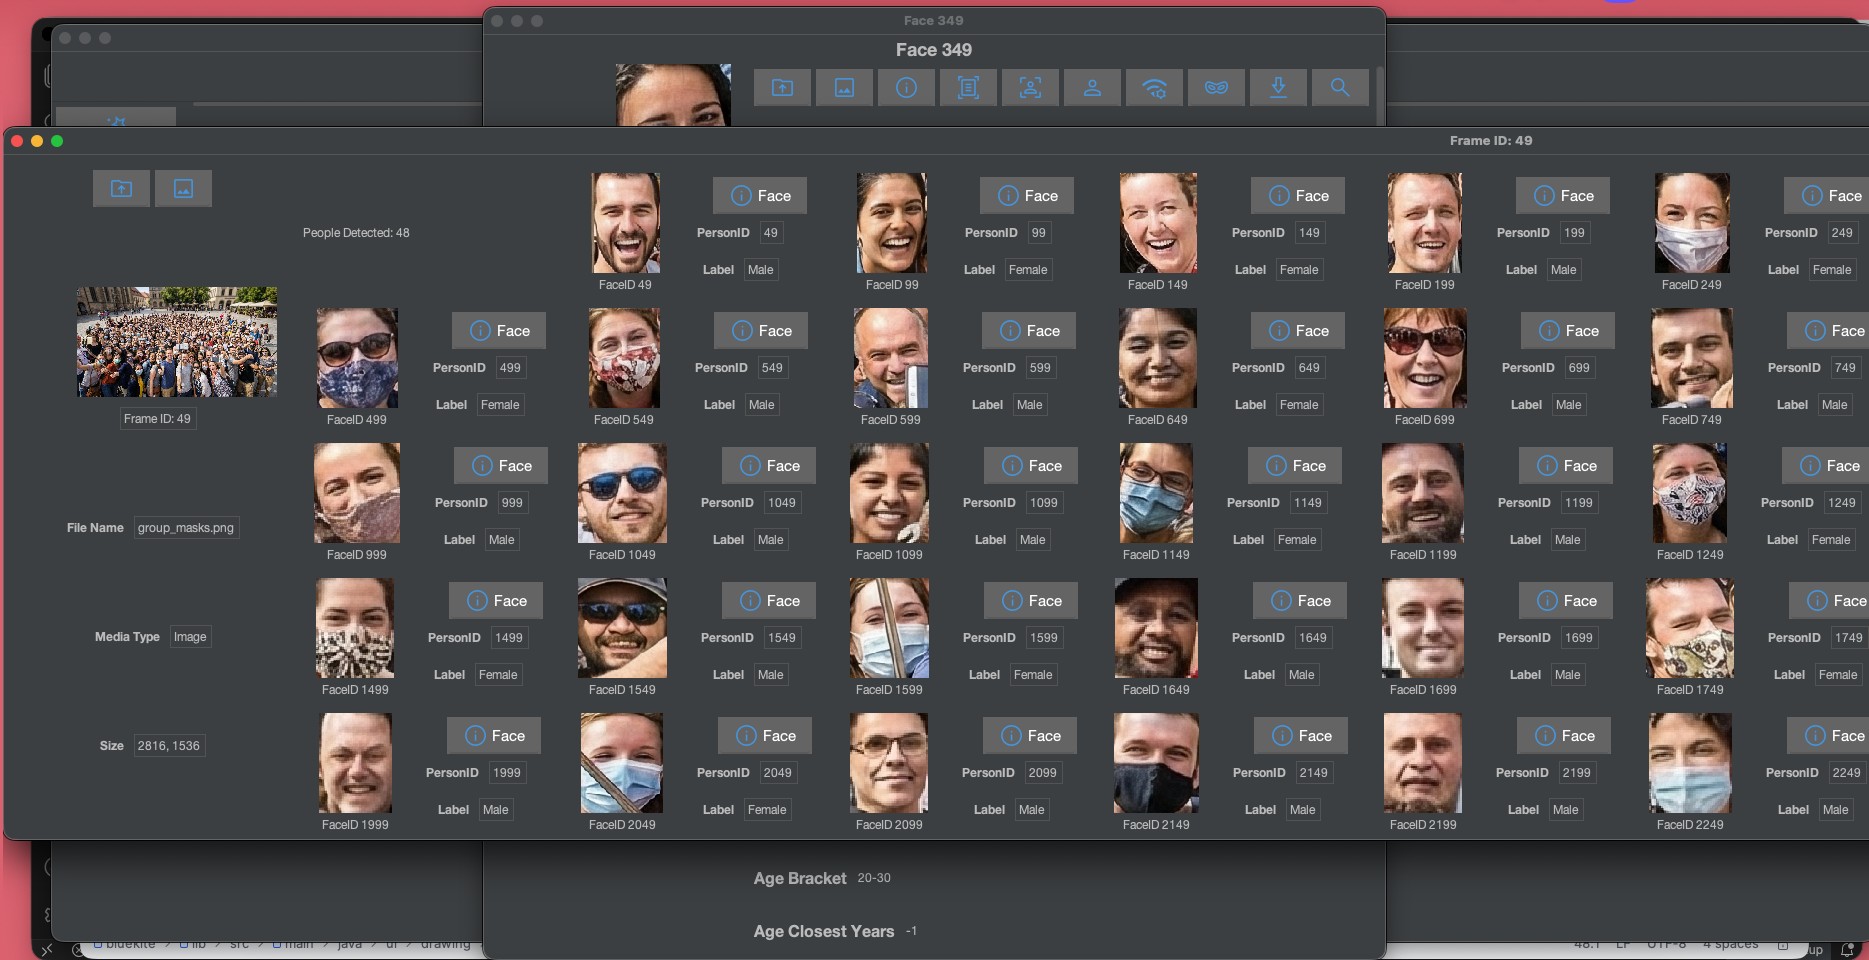
Task: Click the File Name field showing group_masks.png
Action: (186, 528)
